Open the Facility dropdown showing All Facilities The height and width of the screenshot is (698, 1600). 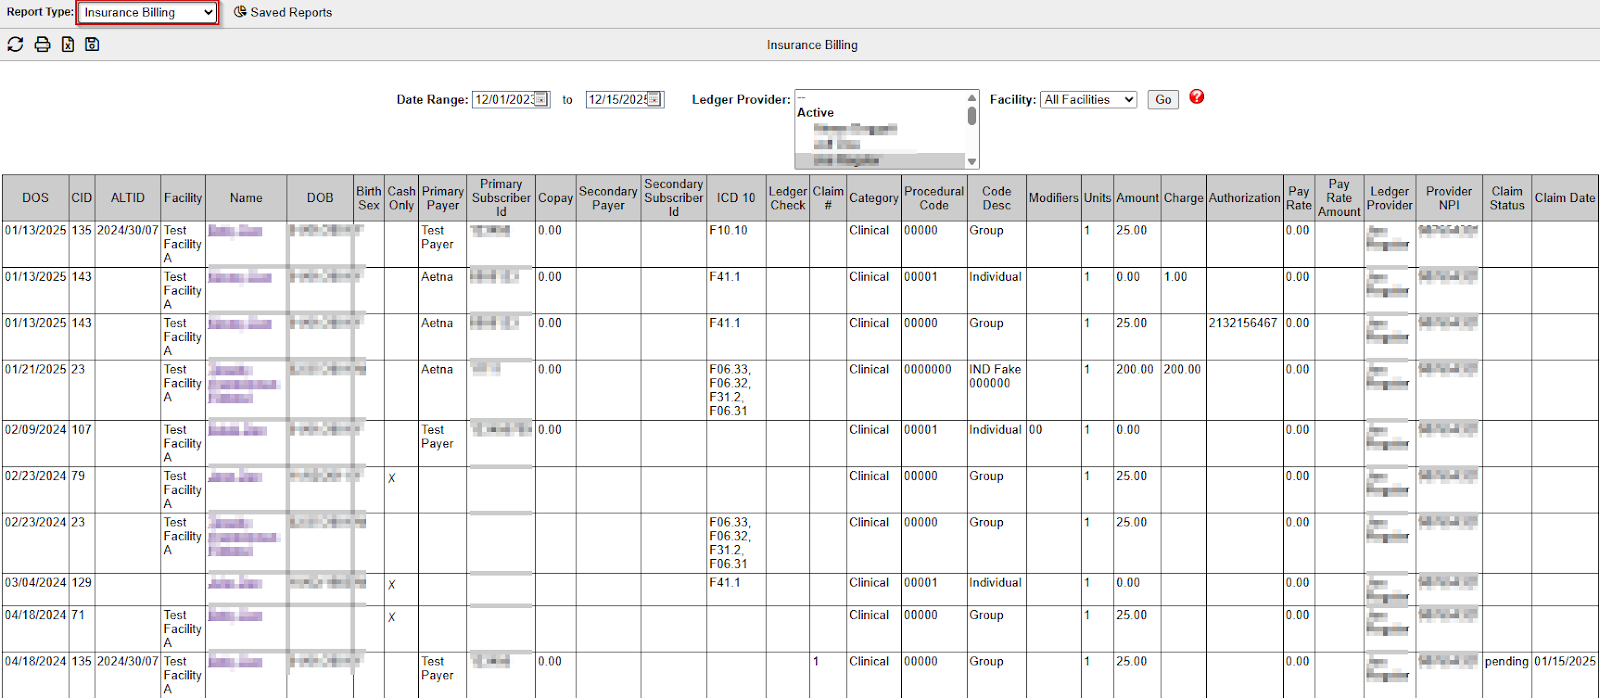point(1089,99)
